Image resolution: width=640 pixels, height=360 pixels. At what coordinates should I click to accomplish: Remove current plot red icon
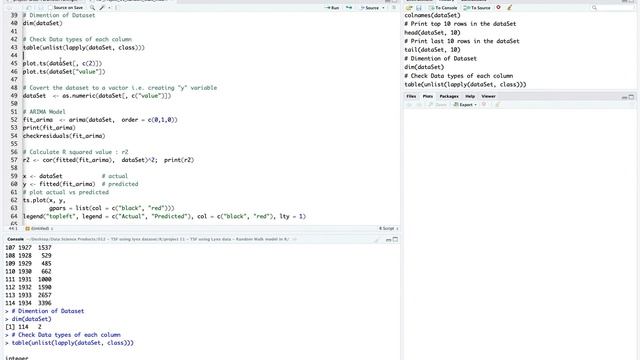pyautogui.click(x=484, y=105)
